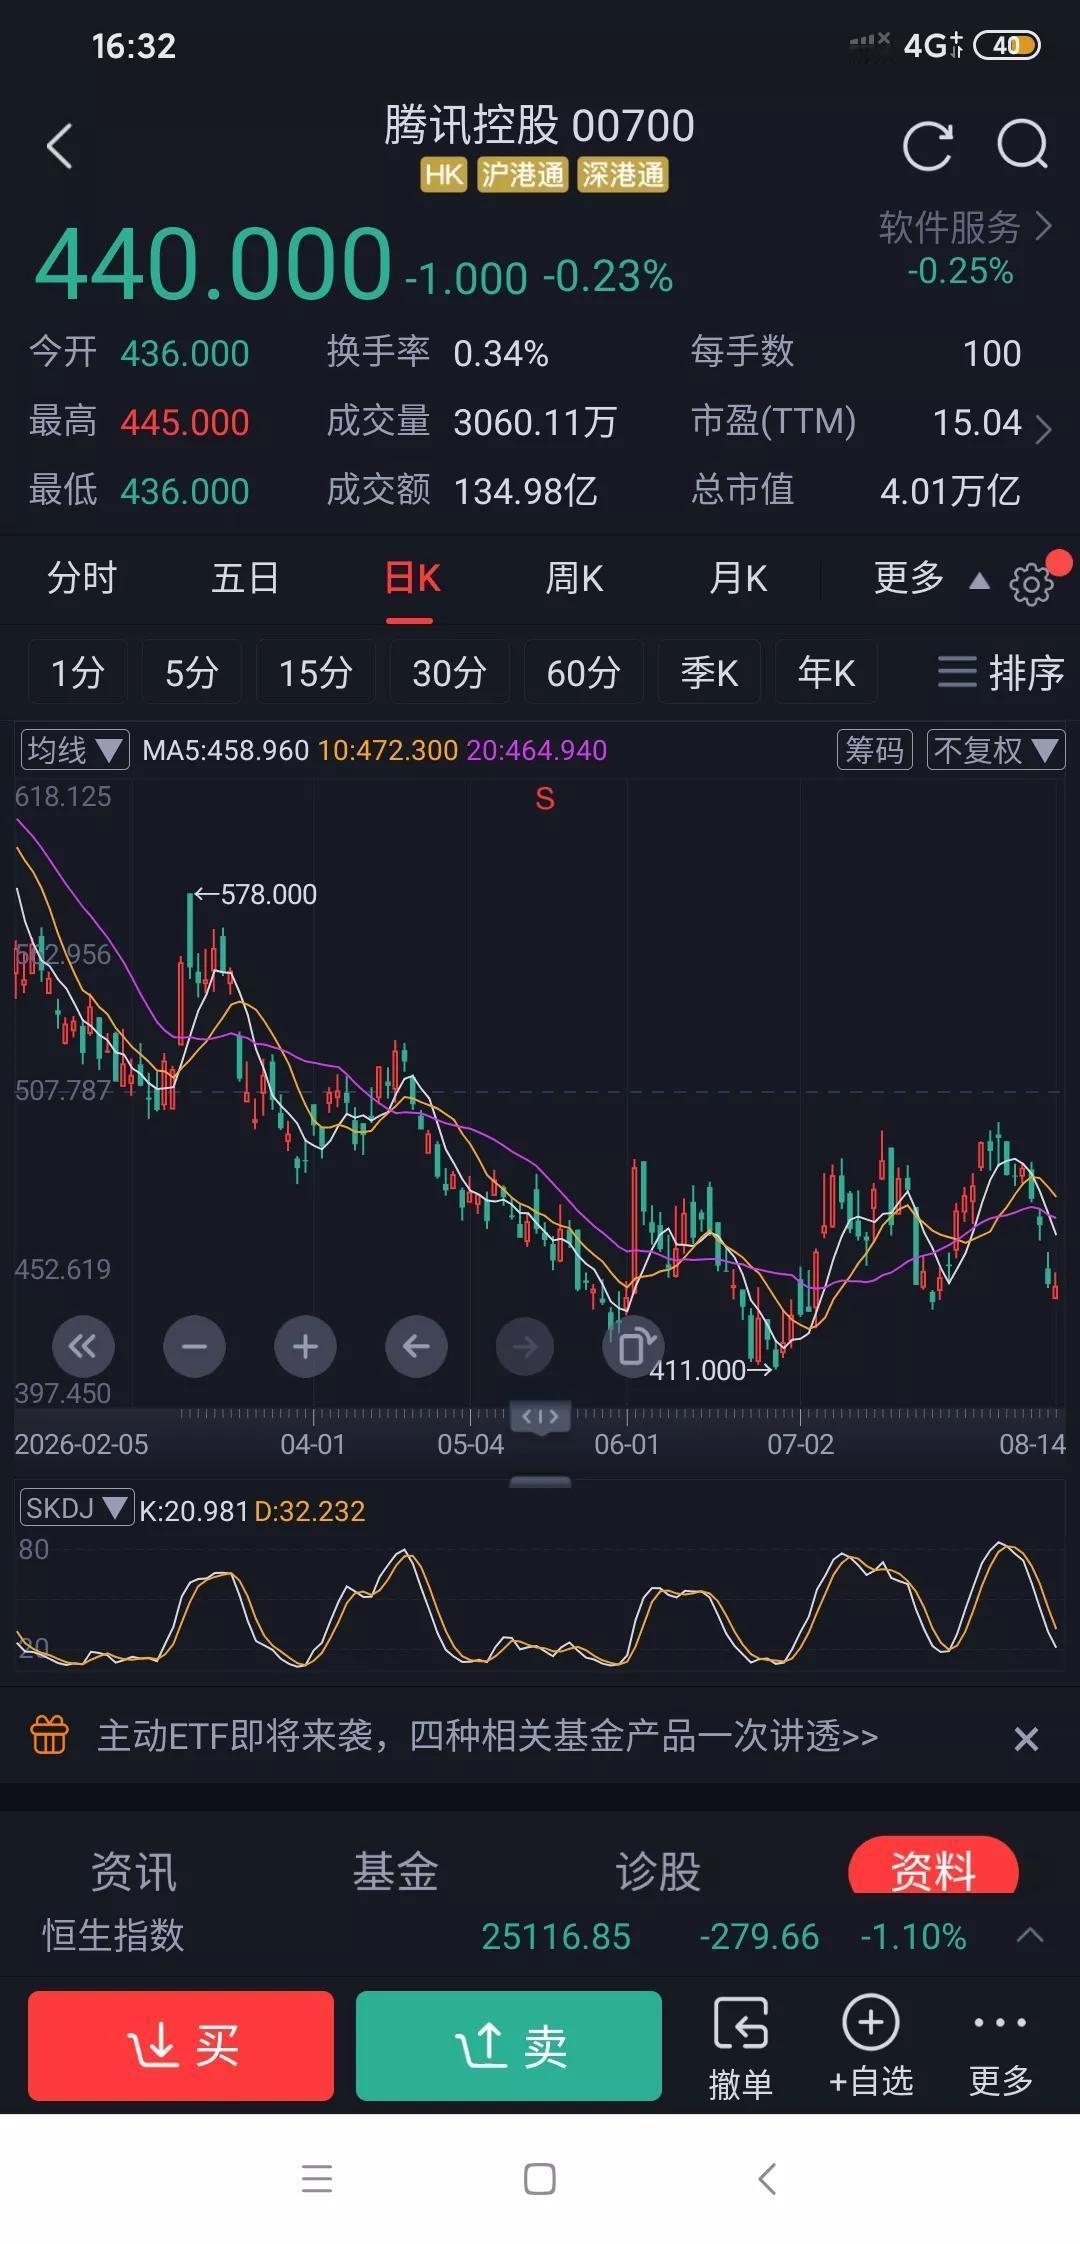Tap the gift icon in ETF banner
The image size is (1080, 2244).
click(49, 1735)
